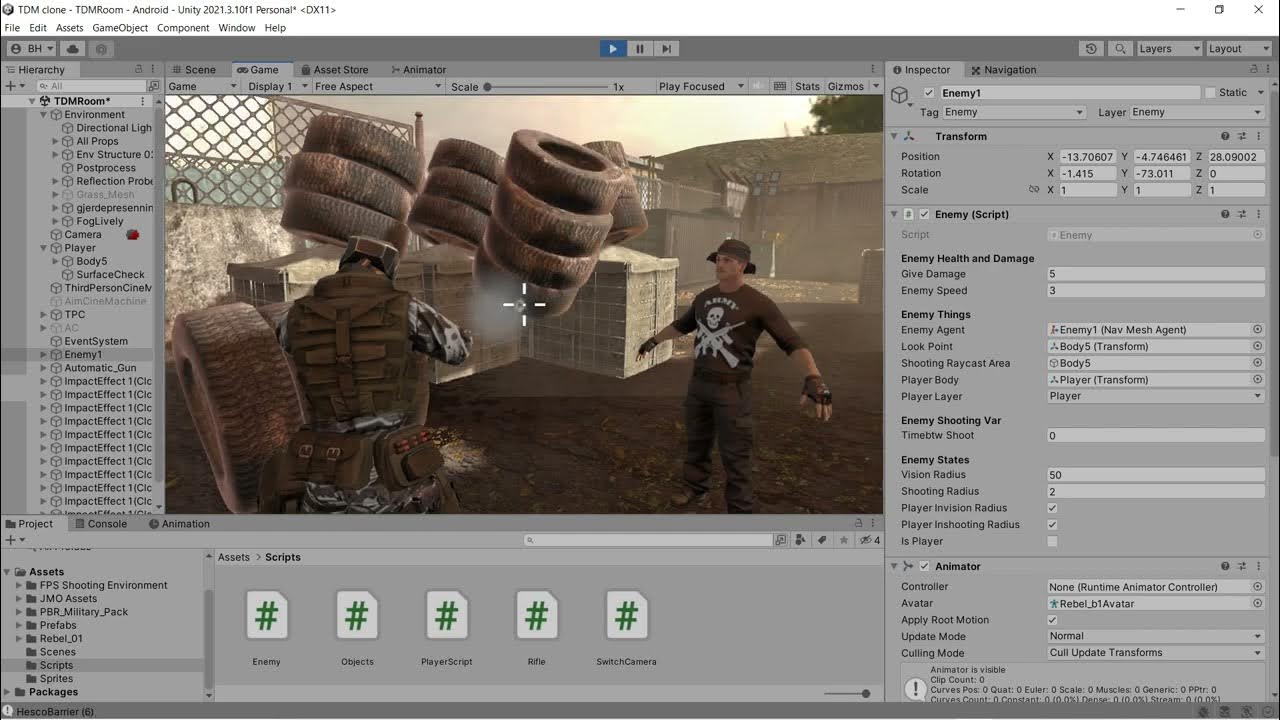Click the global search magnifier icon
This screenshot has height=720, width=1280.
click(x=1120, y=48)
